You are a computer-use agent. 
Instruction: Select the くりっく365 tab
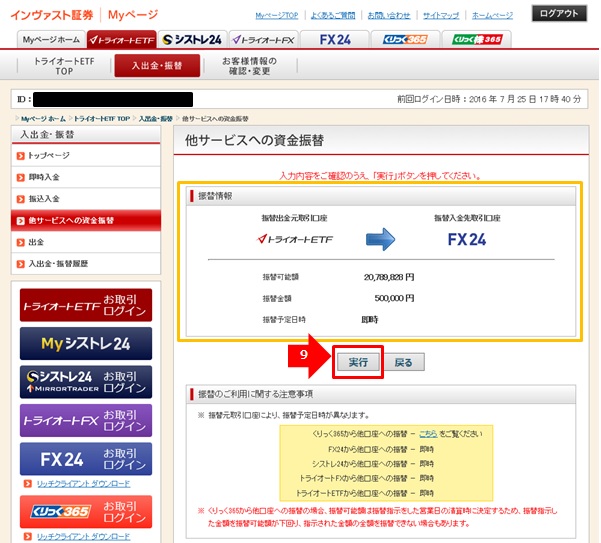405,39
